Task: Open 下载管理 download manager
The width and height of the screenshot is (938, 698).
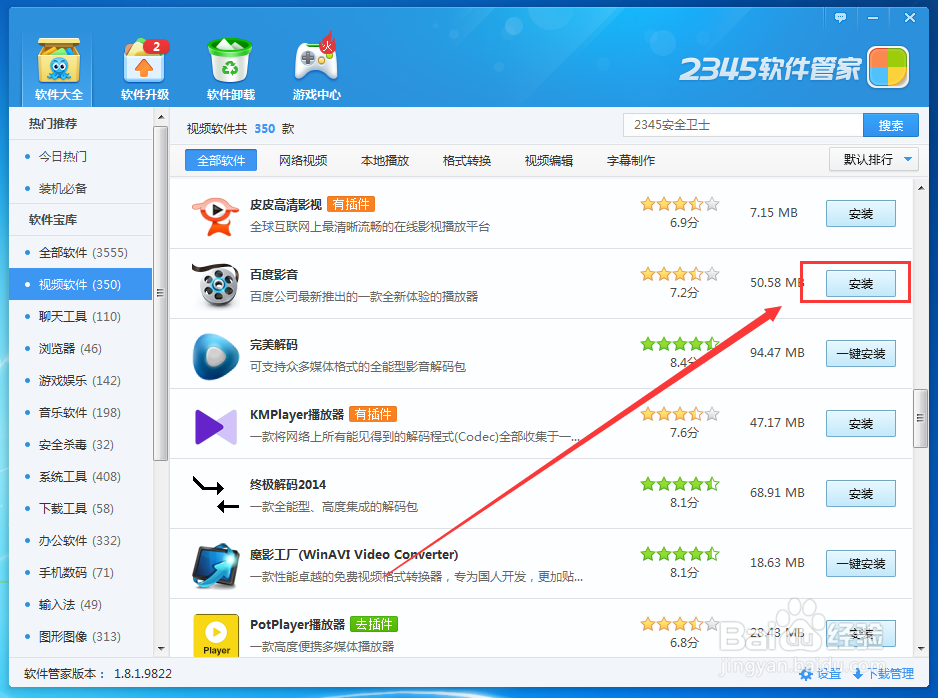Action: pos(883,674)
